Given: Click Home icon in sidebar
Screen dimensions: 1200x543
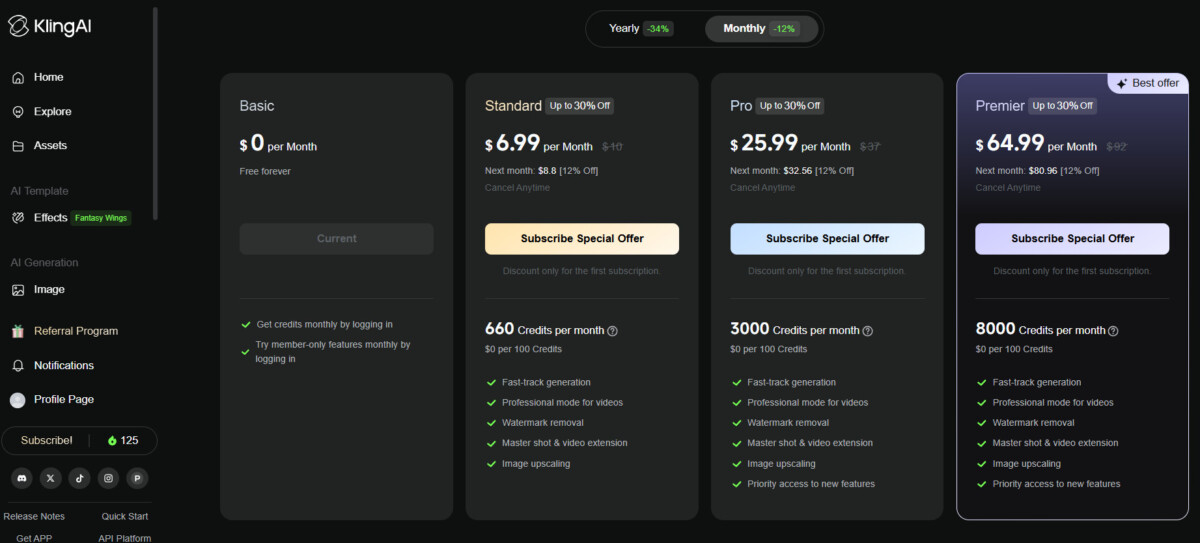Looking at the screenshot, I should [18, 77].
